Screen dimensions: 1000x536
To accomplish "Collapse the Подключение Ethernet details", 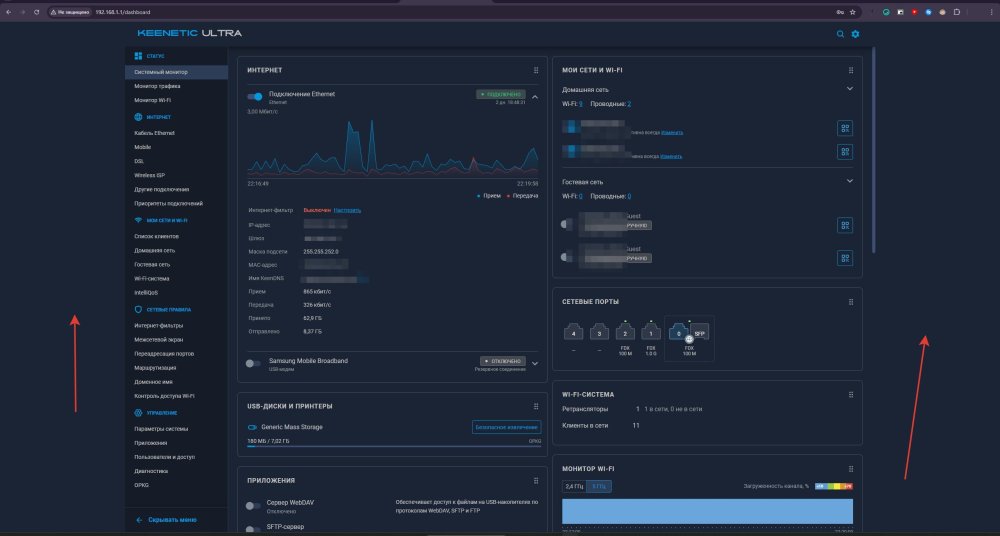I will pyautogui.click(x=535, y=97).
